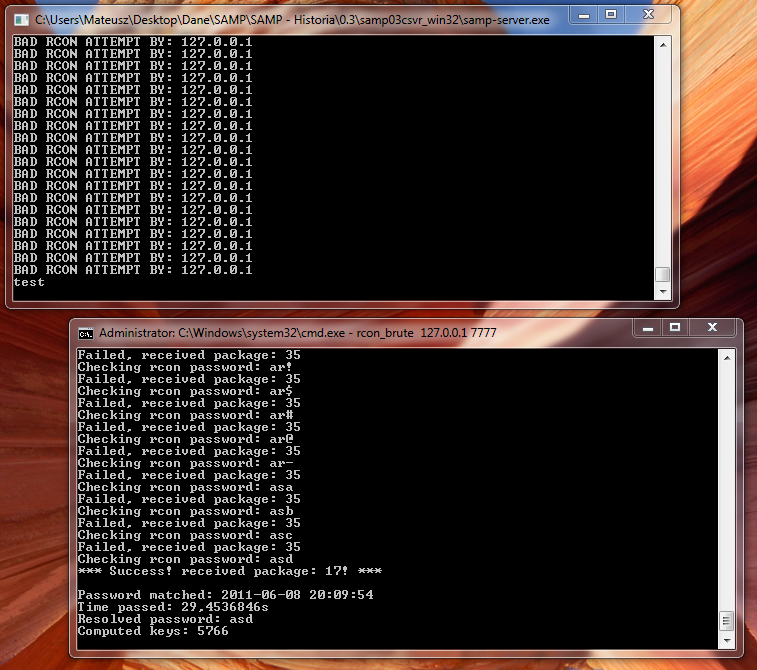Click 'Checking rcon password: ar@' line

click(x=185, y=439)
